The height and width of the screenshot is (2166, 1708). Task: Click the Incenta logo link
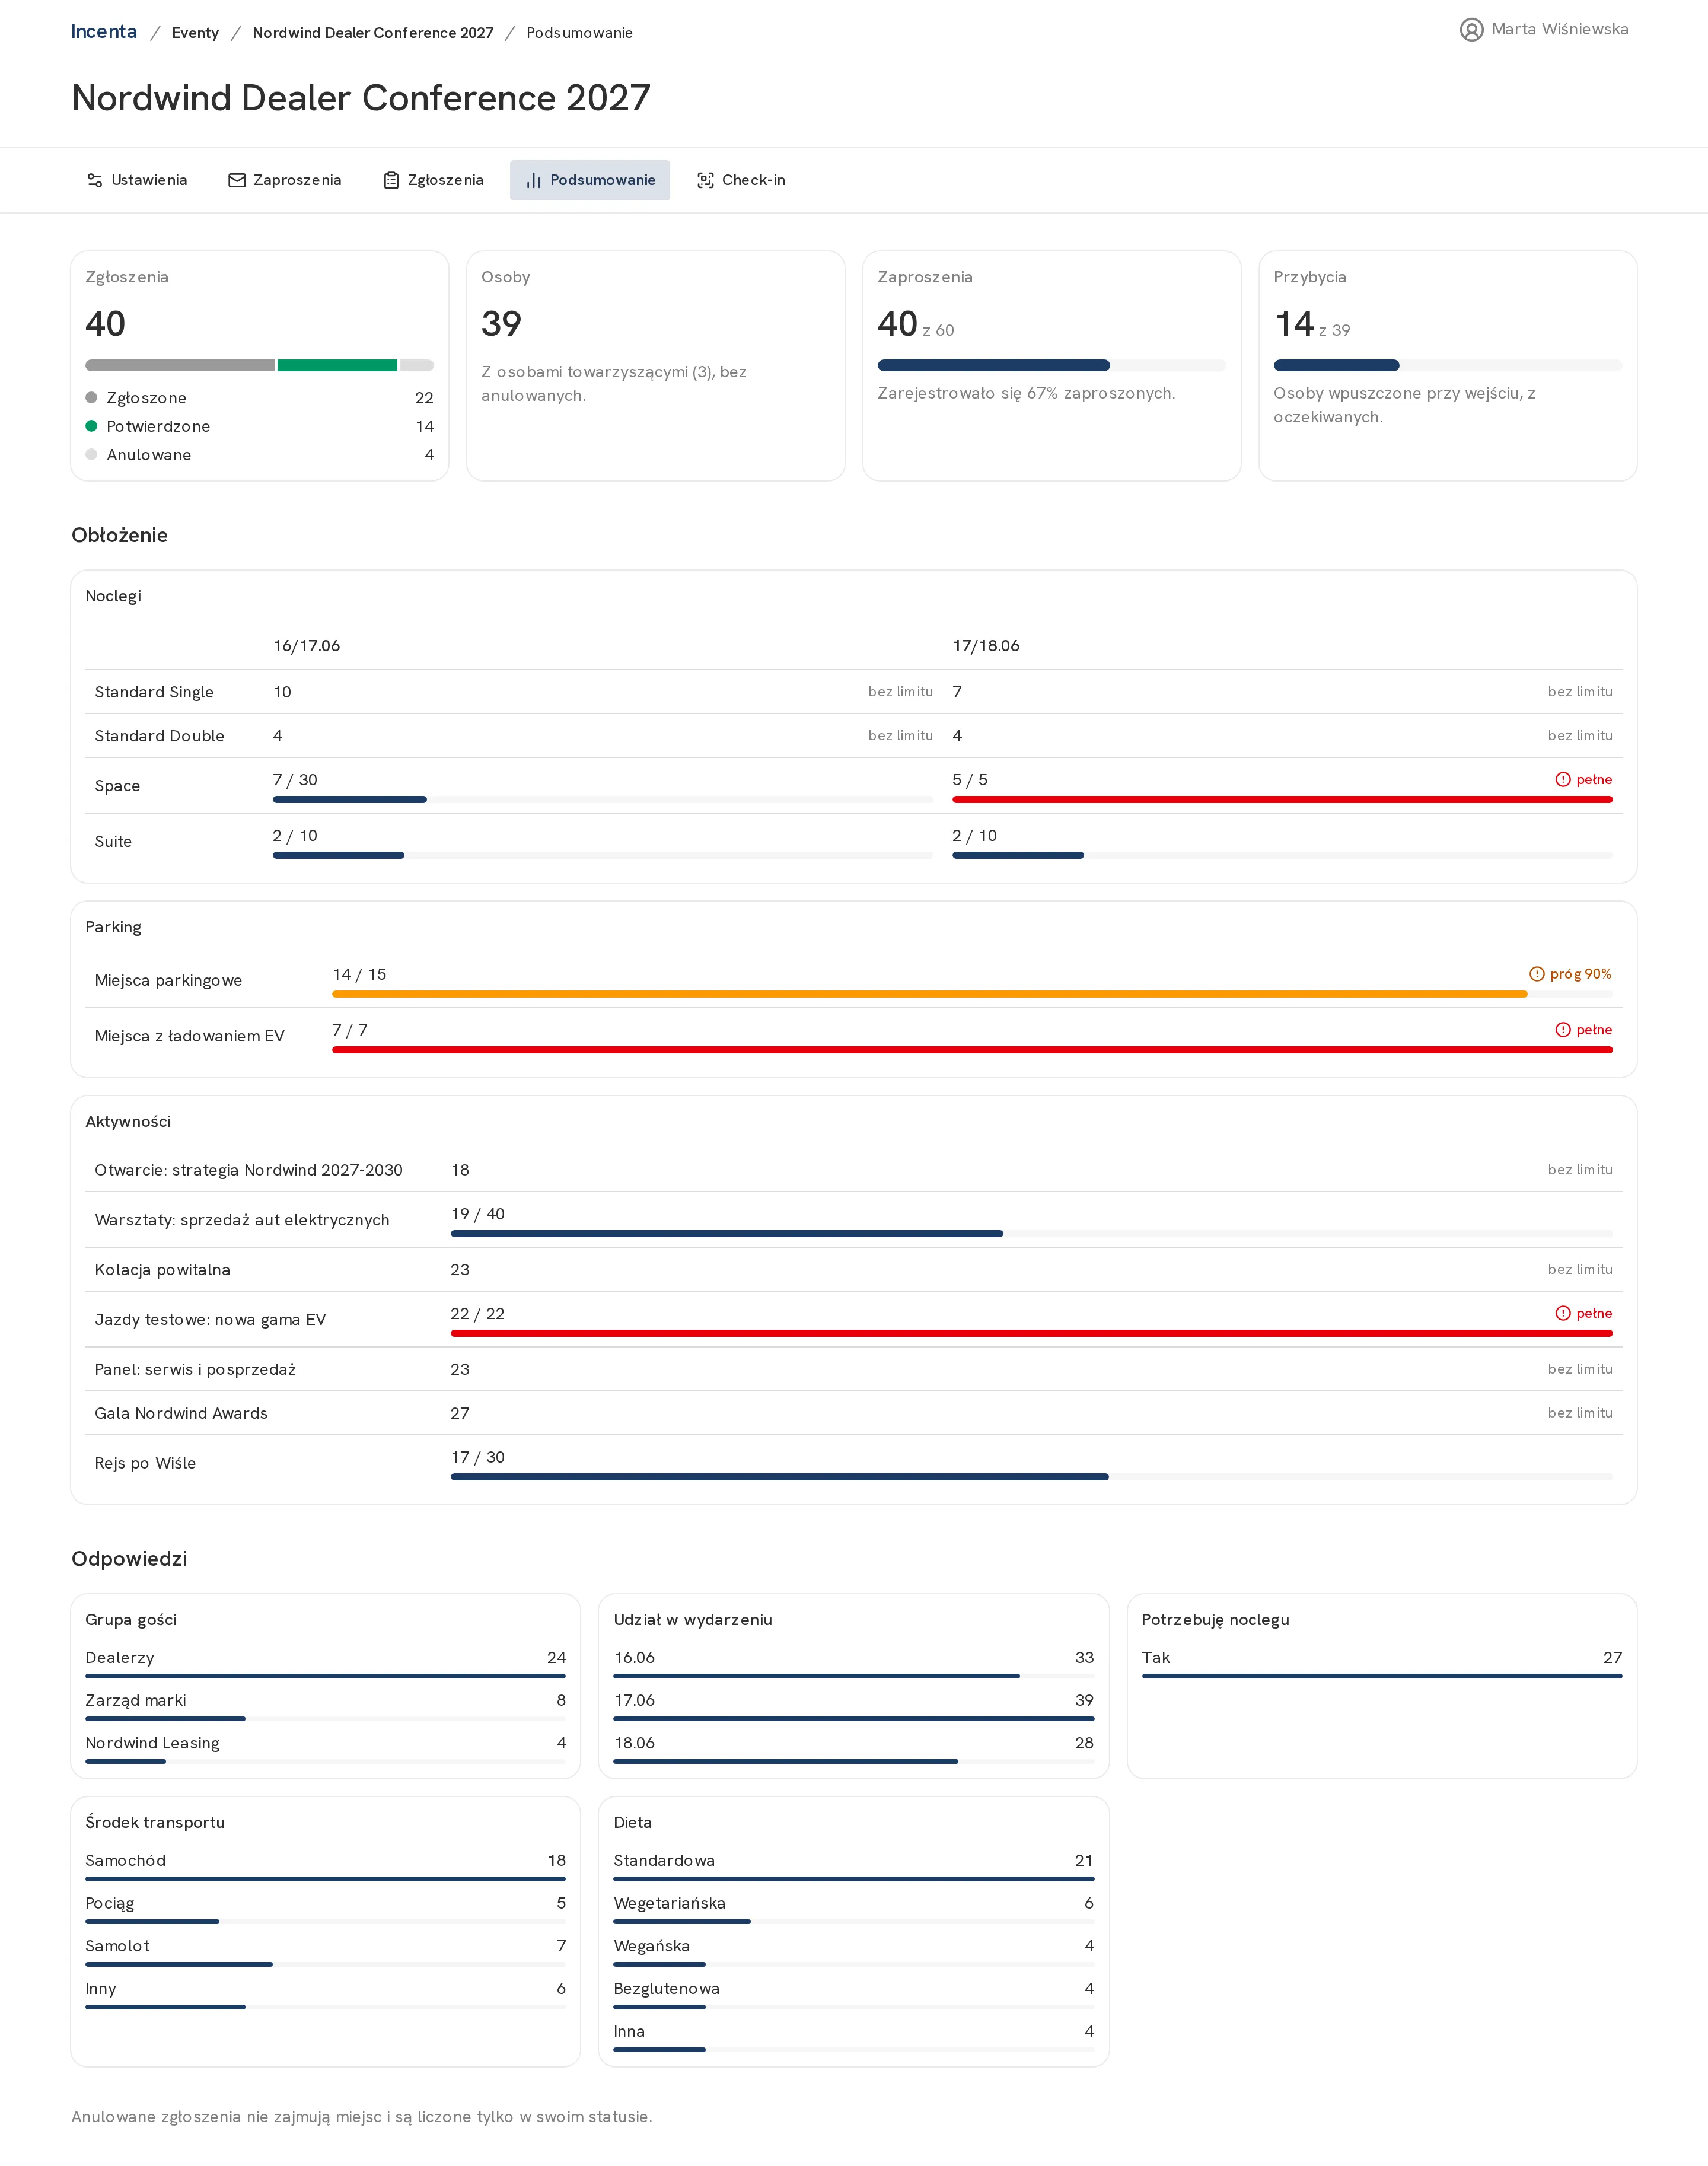coord(104,31)
